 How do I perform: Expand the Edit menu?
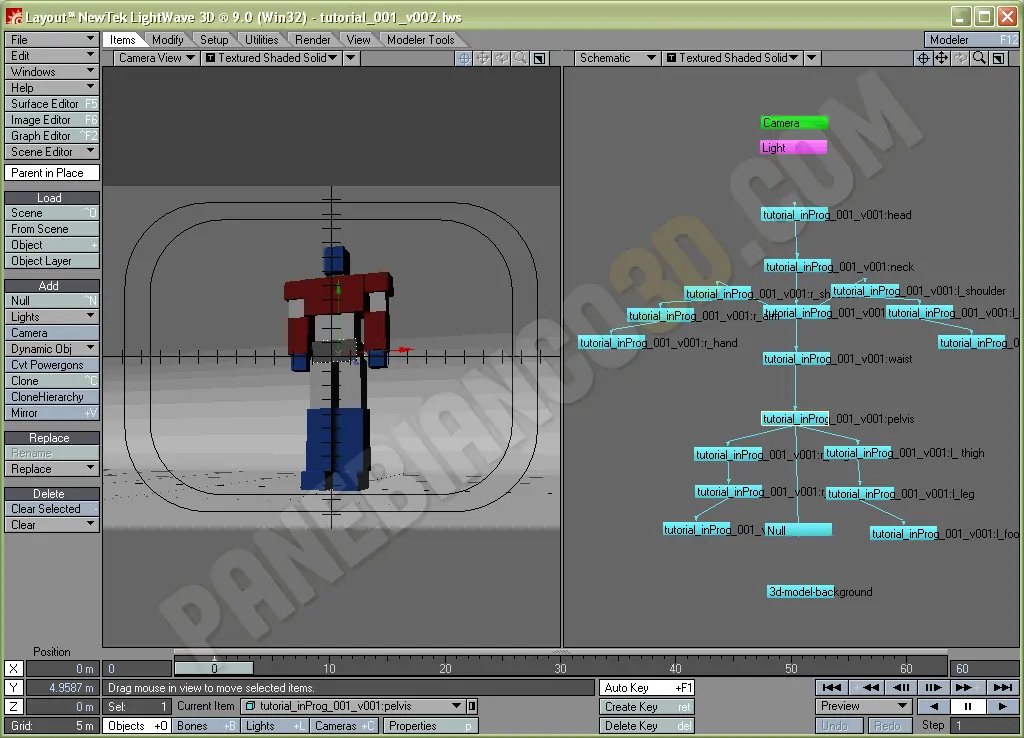(x=52, y=56)
